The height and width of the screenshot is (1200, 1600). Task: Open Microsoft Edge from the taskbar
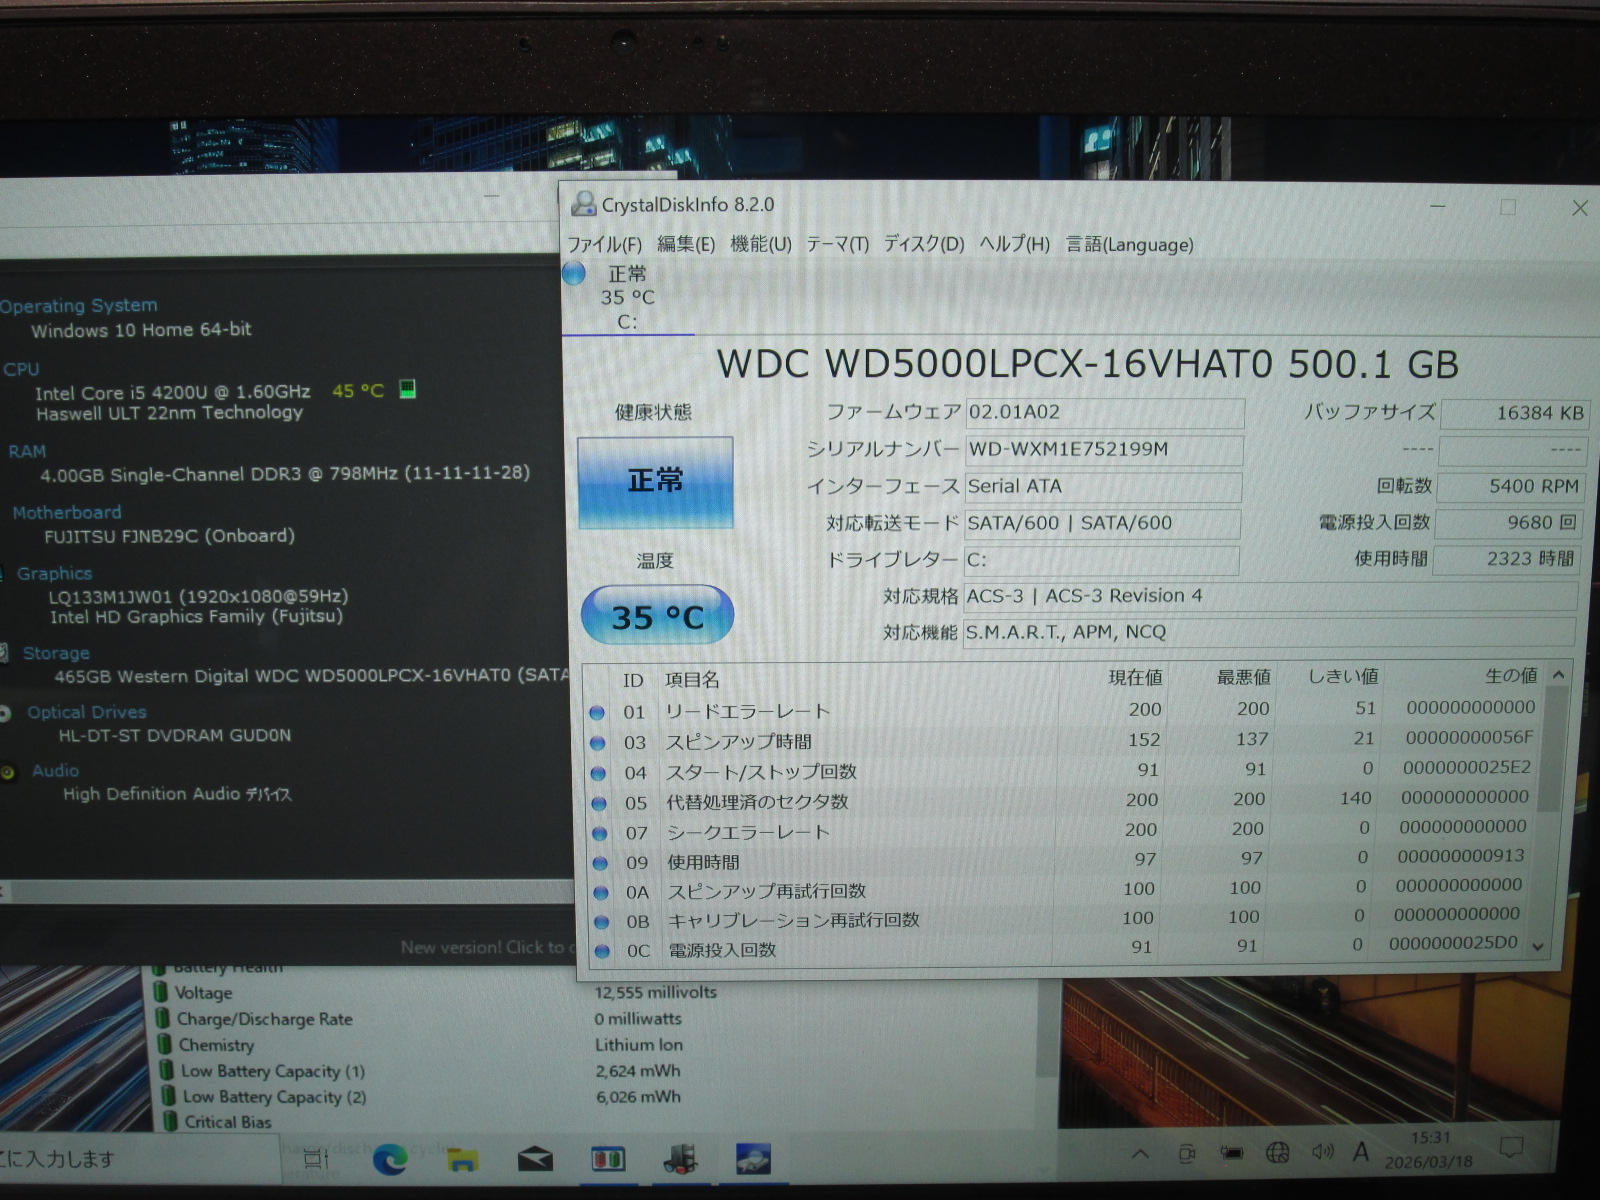[390, 1159]
